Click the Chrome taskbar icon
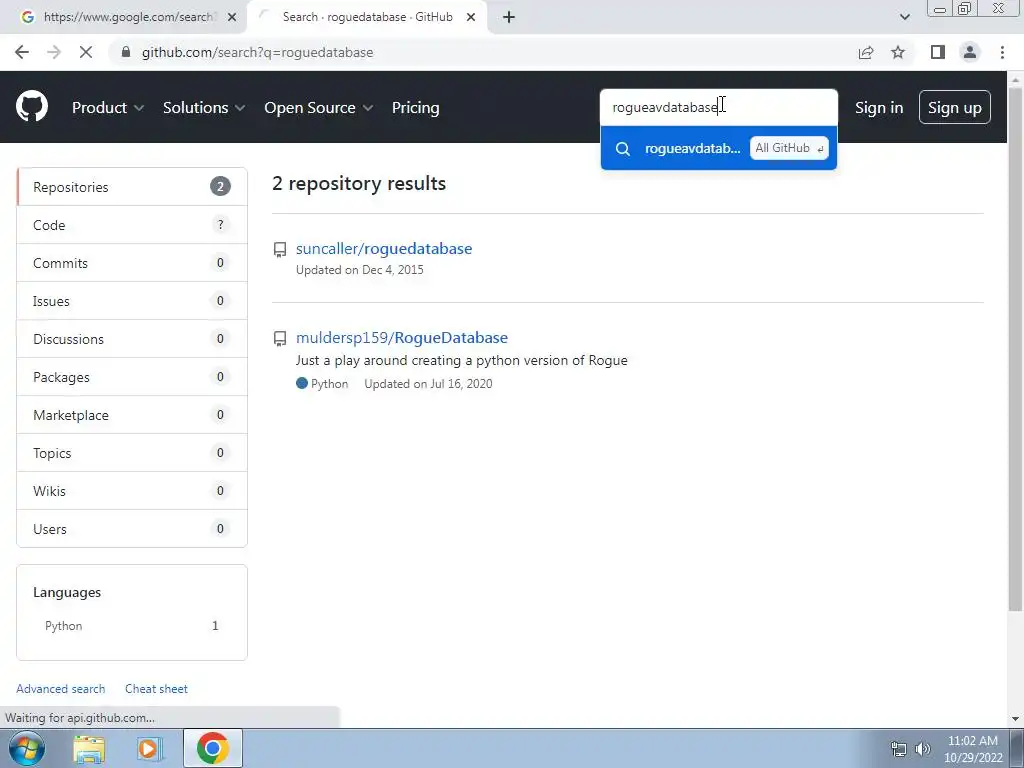Viewport: 1024px width, 768px height. point(212,748)
